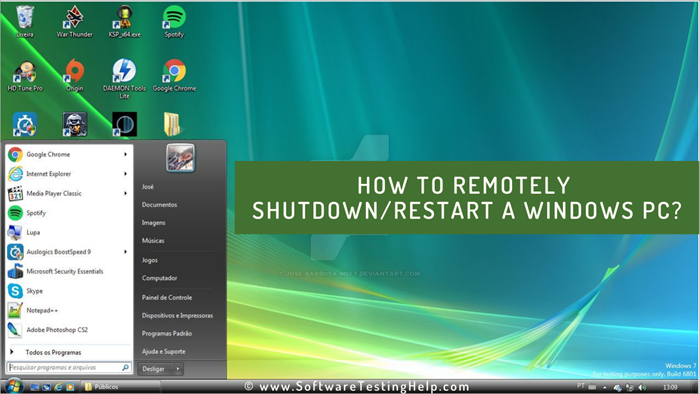Screen dimensions: 700x394
Task: Expand the Auslogics BoostSpeed 9 submenu arrow
Action: pos(125,252)
